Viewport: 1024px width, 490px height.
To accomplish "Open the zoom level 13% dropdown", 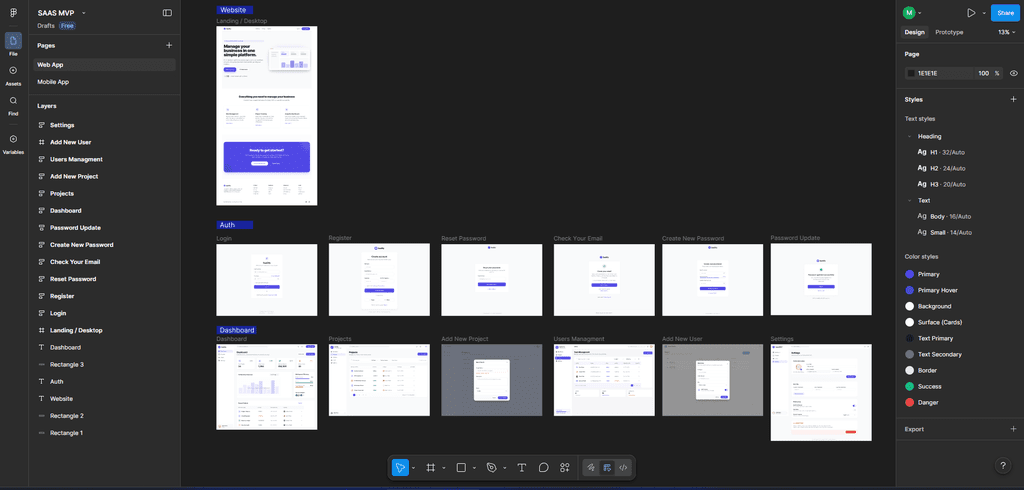I will click(x=1005, y=32).
